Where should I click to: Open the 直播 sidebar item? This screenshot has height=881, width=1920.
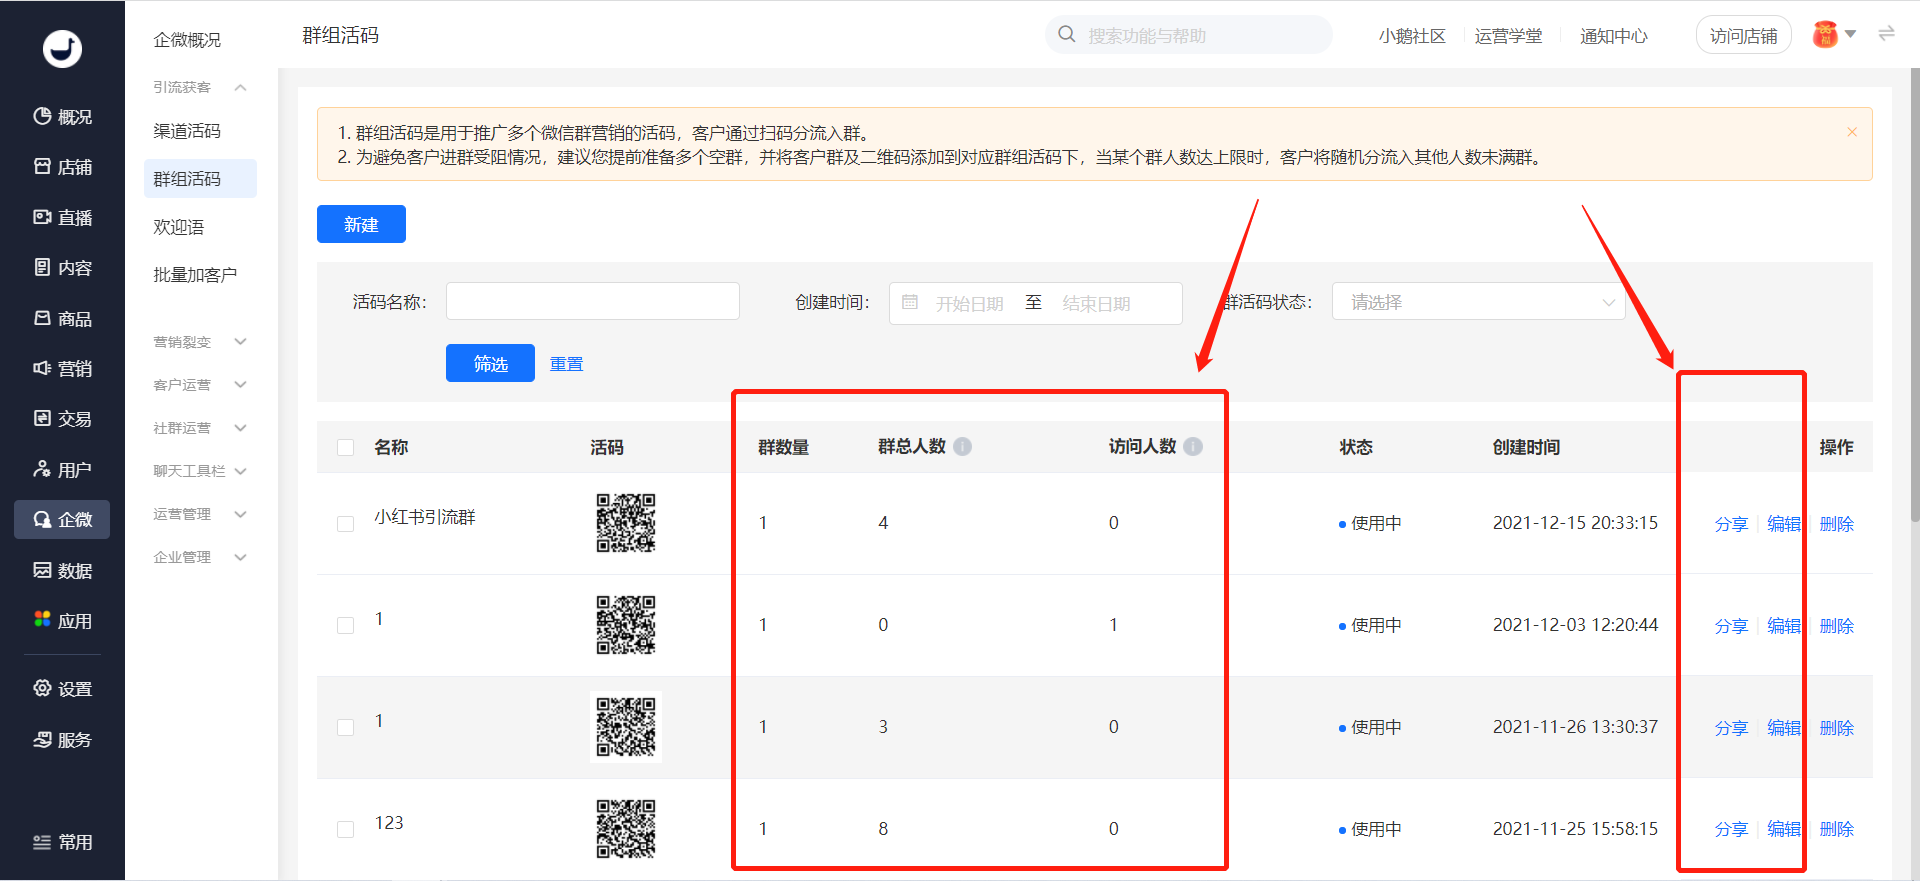pyautogui.click(x=62, y=217)
